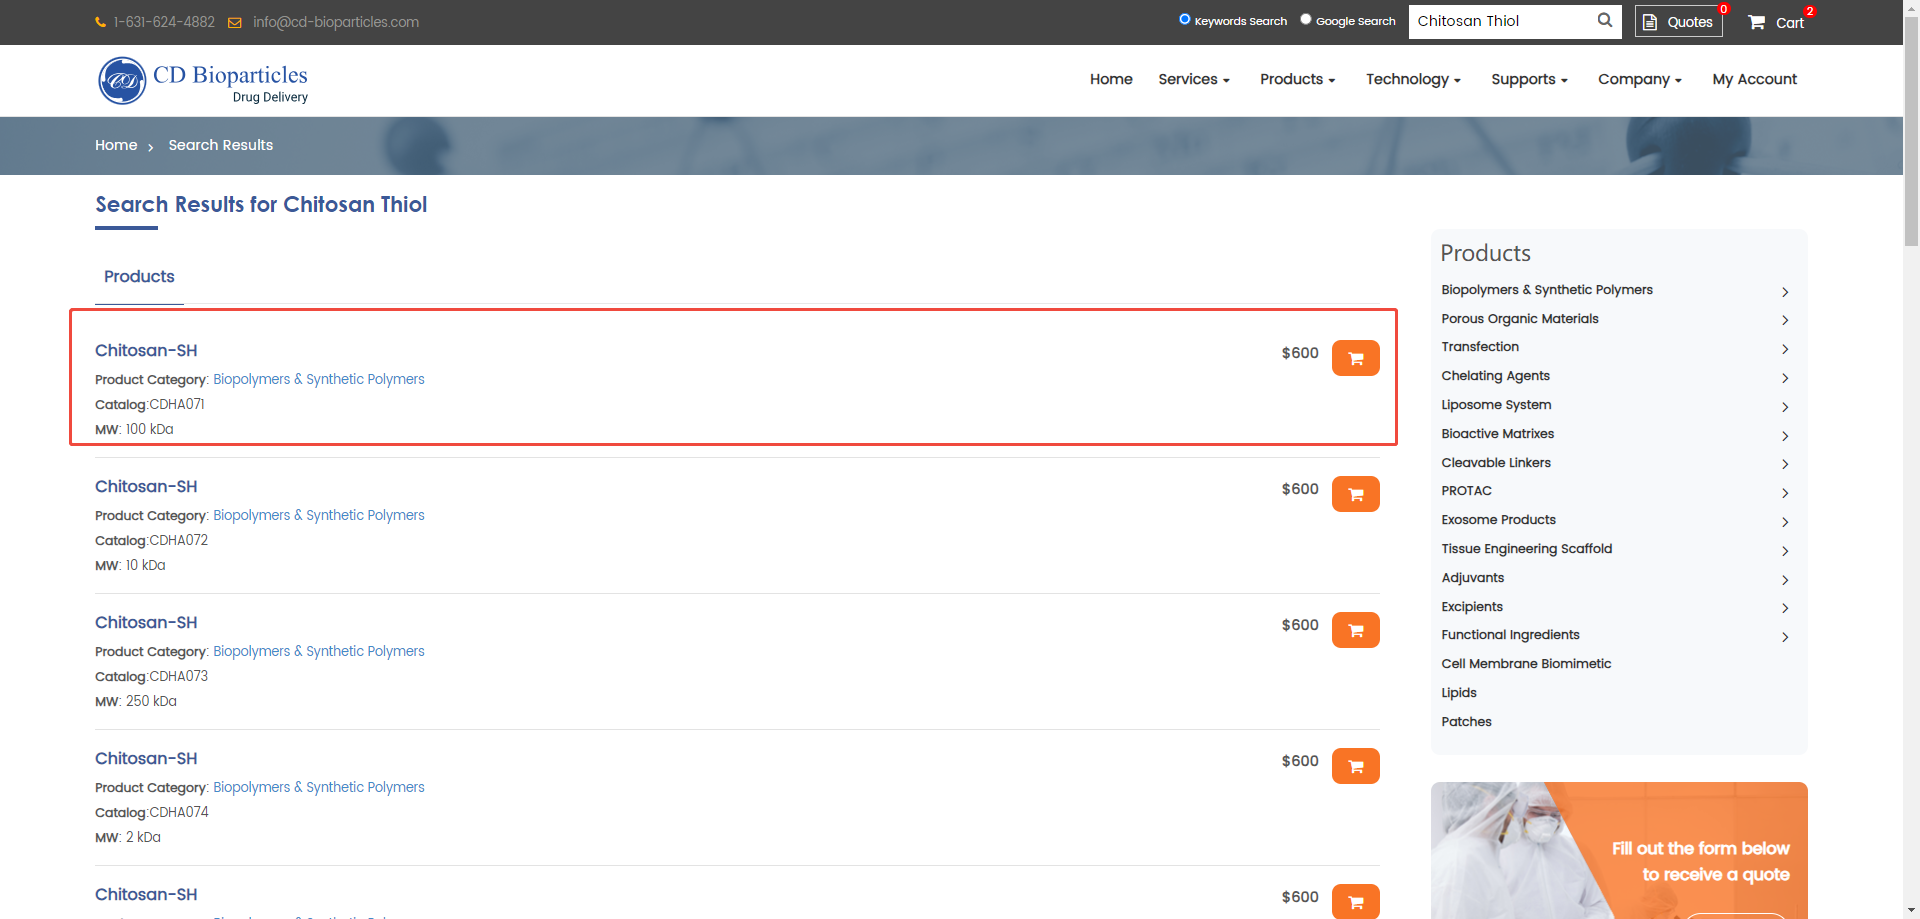
Task: Expand Biopolymers & Synthetic Polymers chevron
Action: (x=1785, y=292)
